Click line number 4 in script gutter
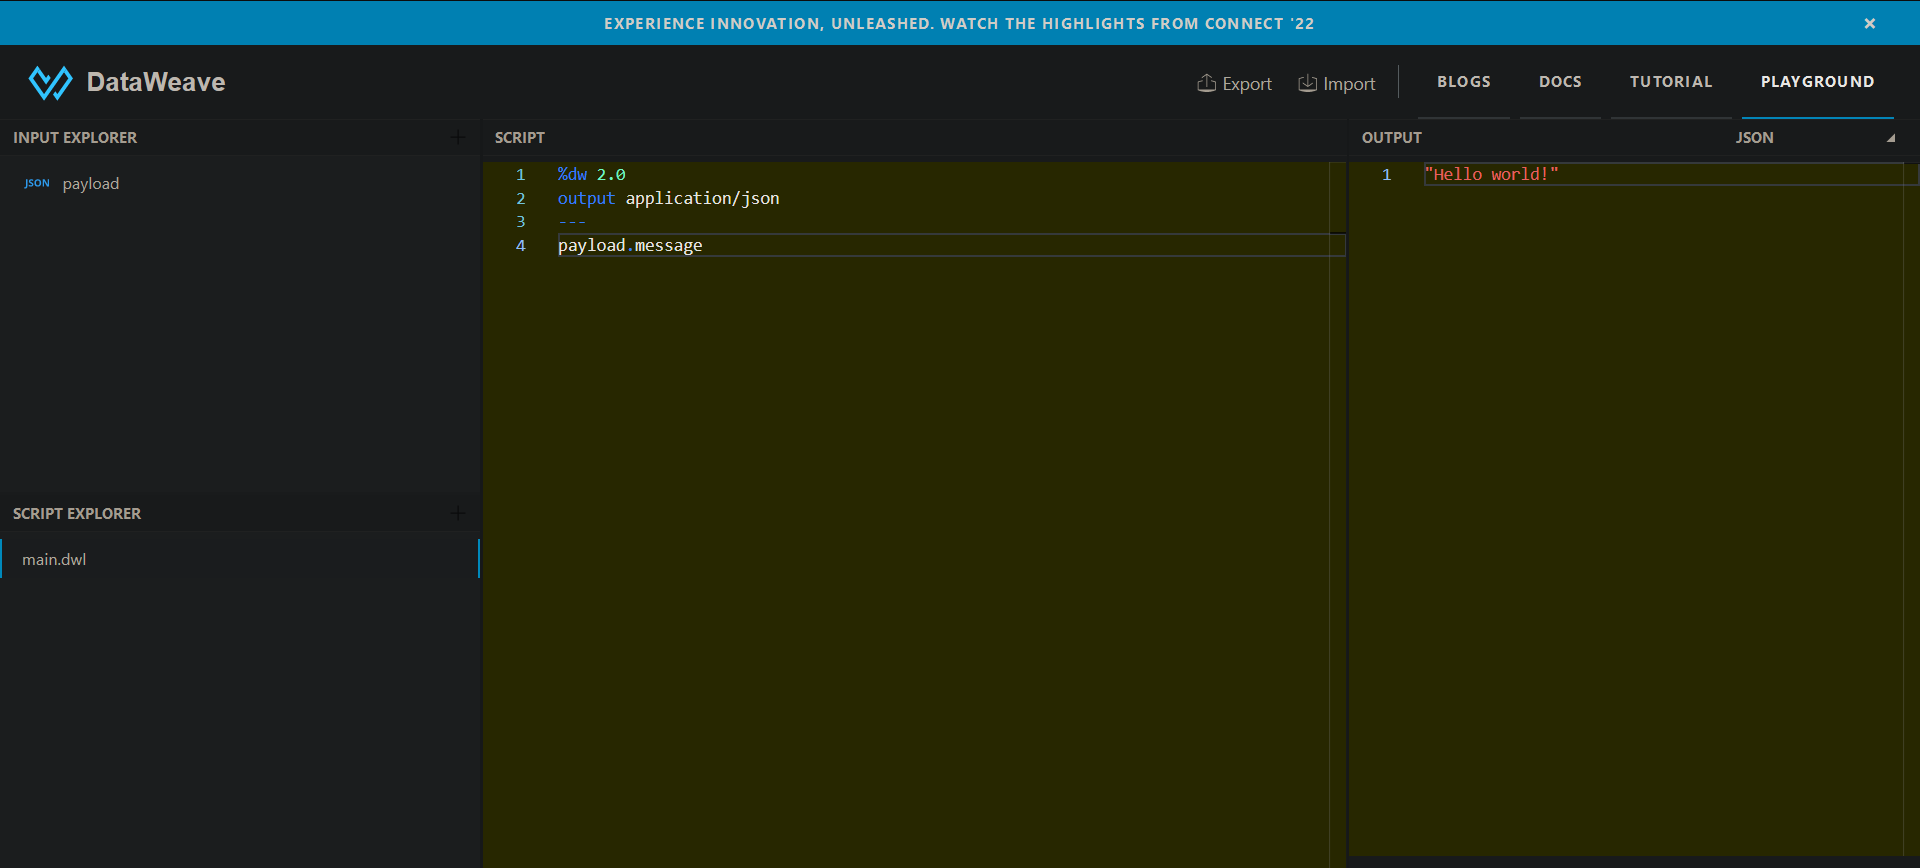The width and height of the screenshot is (1920, 868). coord(520,246)
